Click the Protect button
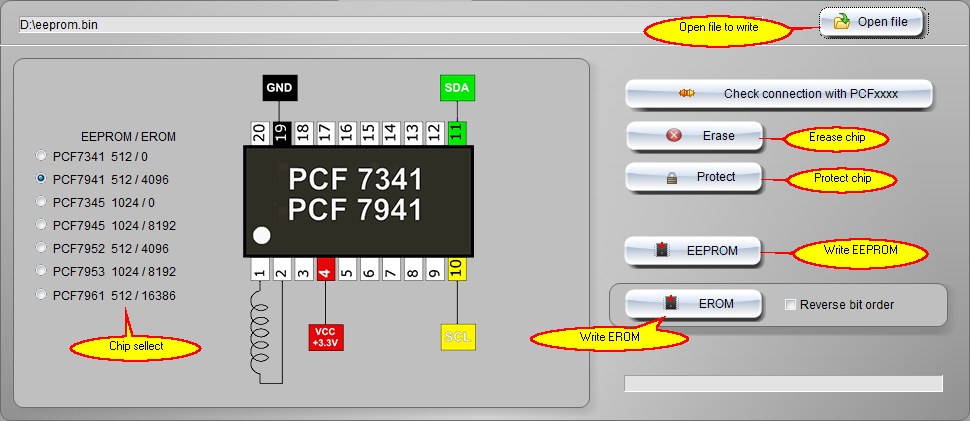The width and height of the screenshot is (970, 421). (693, 177)
